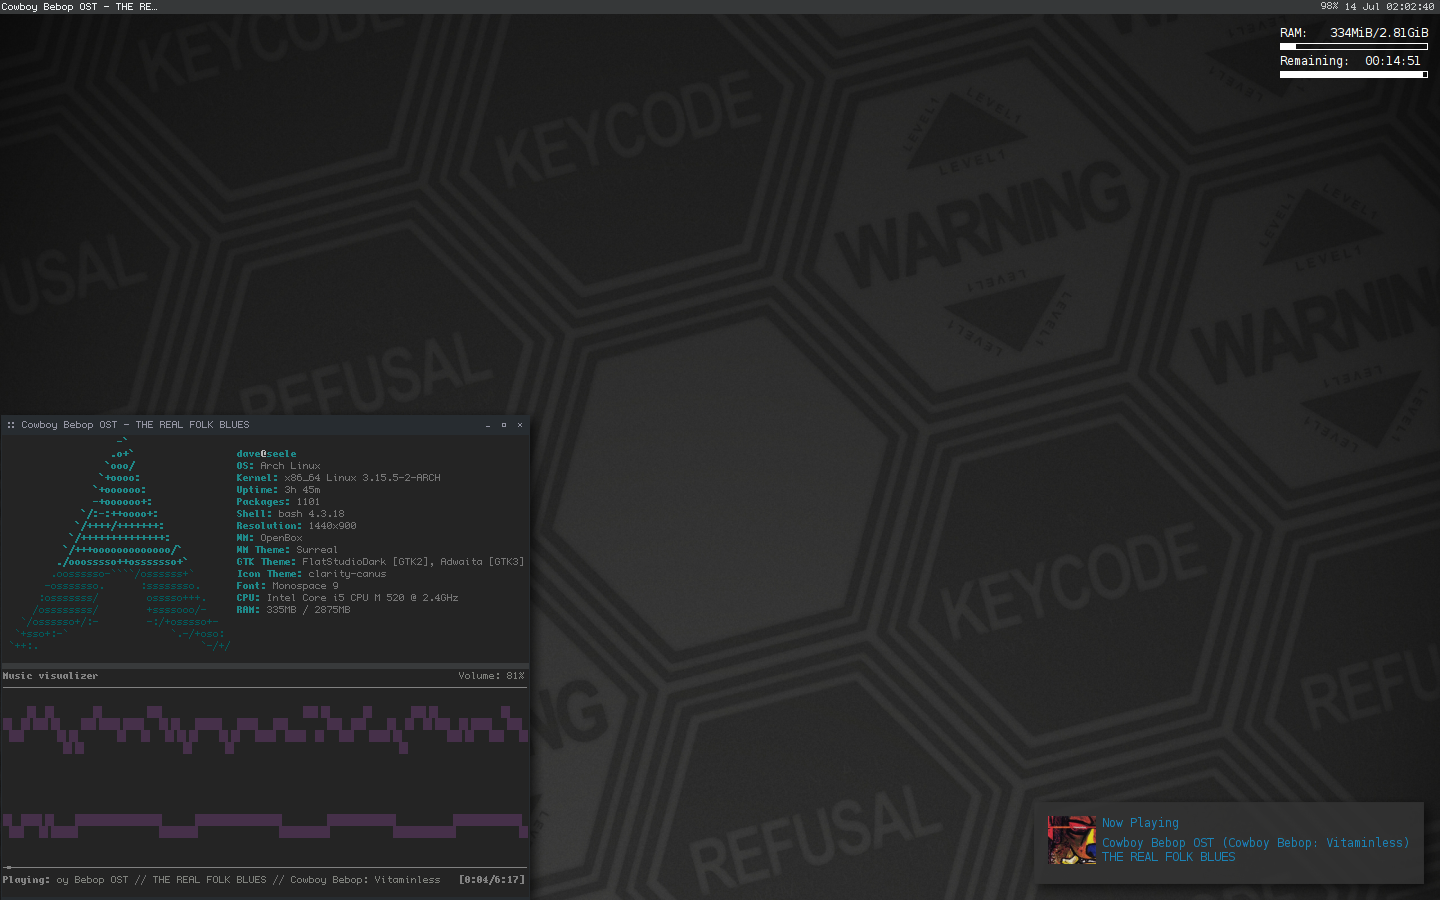The width and height of the screenshot is (1440, 900).
Task: Click the Arch Linux ASCII logo
Action: tap(120, 545)
